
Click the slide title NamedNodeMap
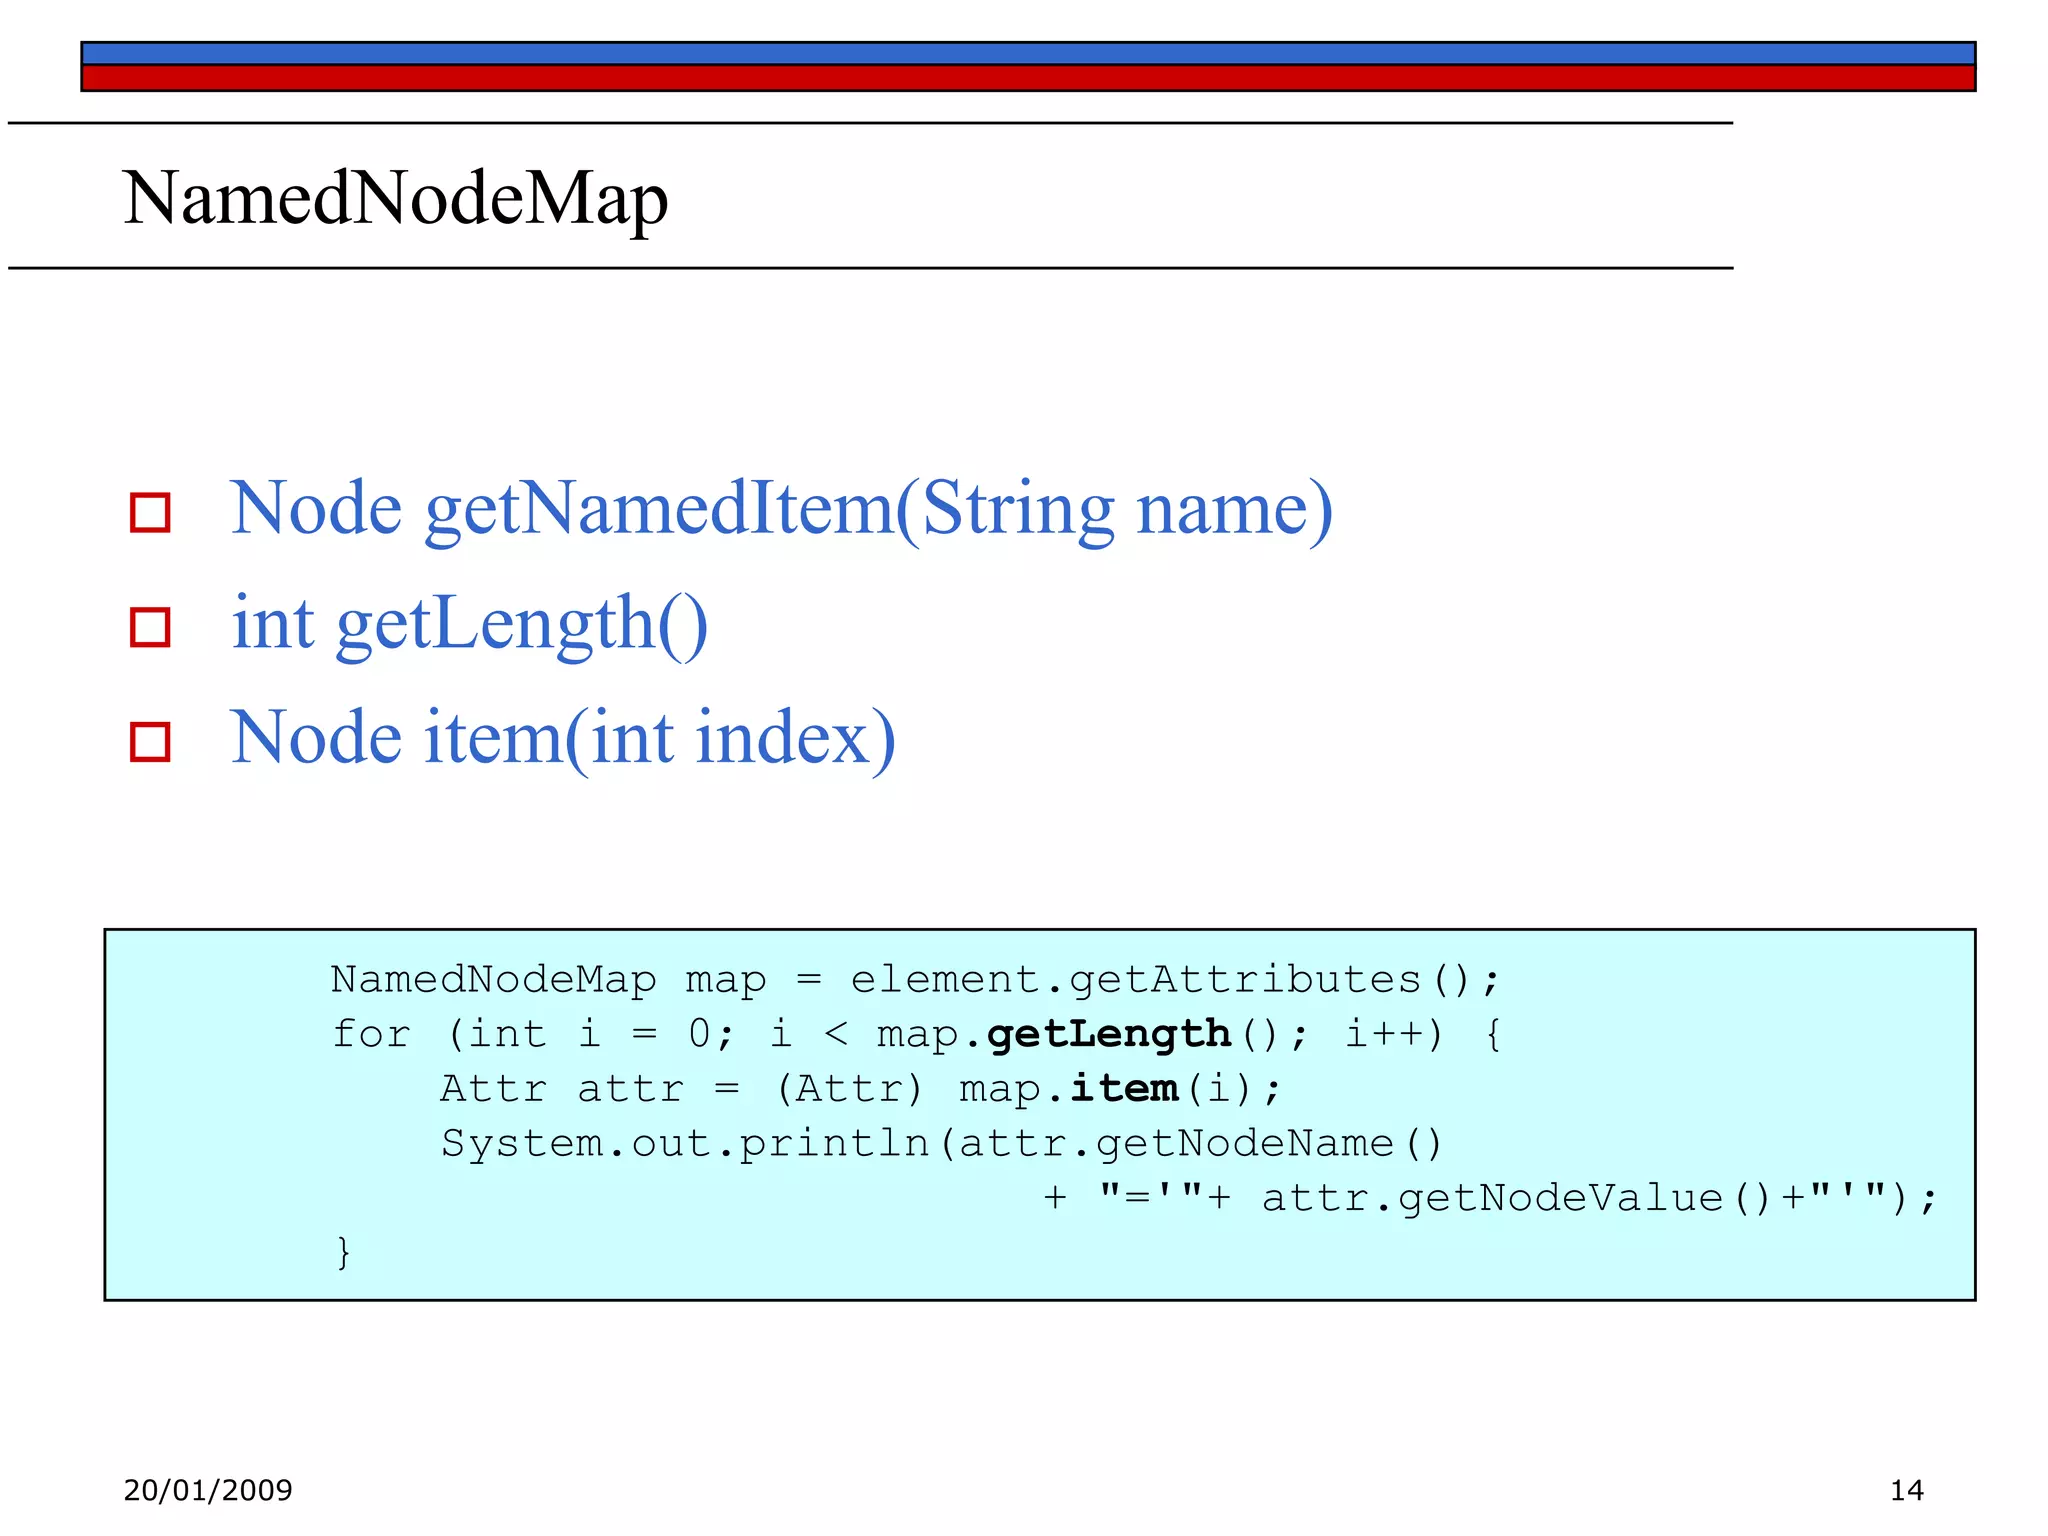pyautogui.click(x=396, y=200)
